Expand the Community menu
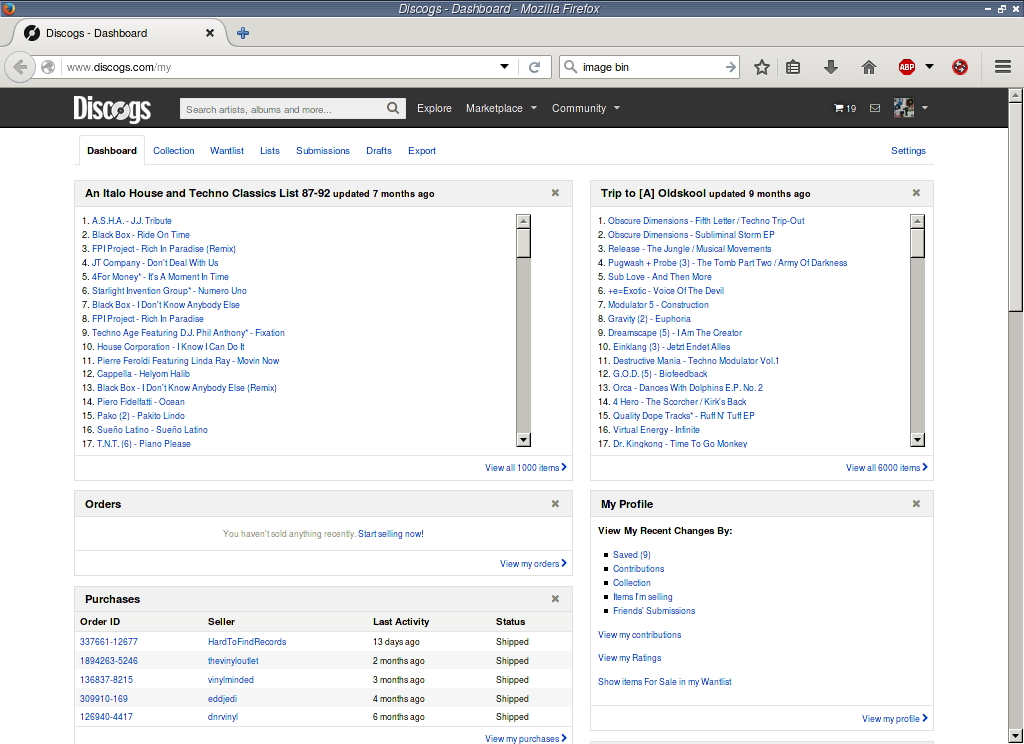1024x744 pixels. coord(586,108)
